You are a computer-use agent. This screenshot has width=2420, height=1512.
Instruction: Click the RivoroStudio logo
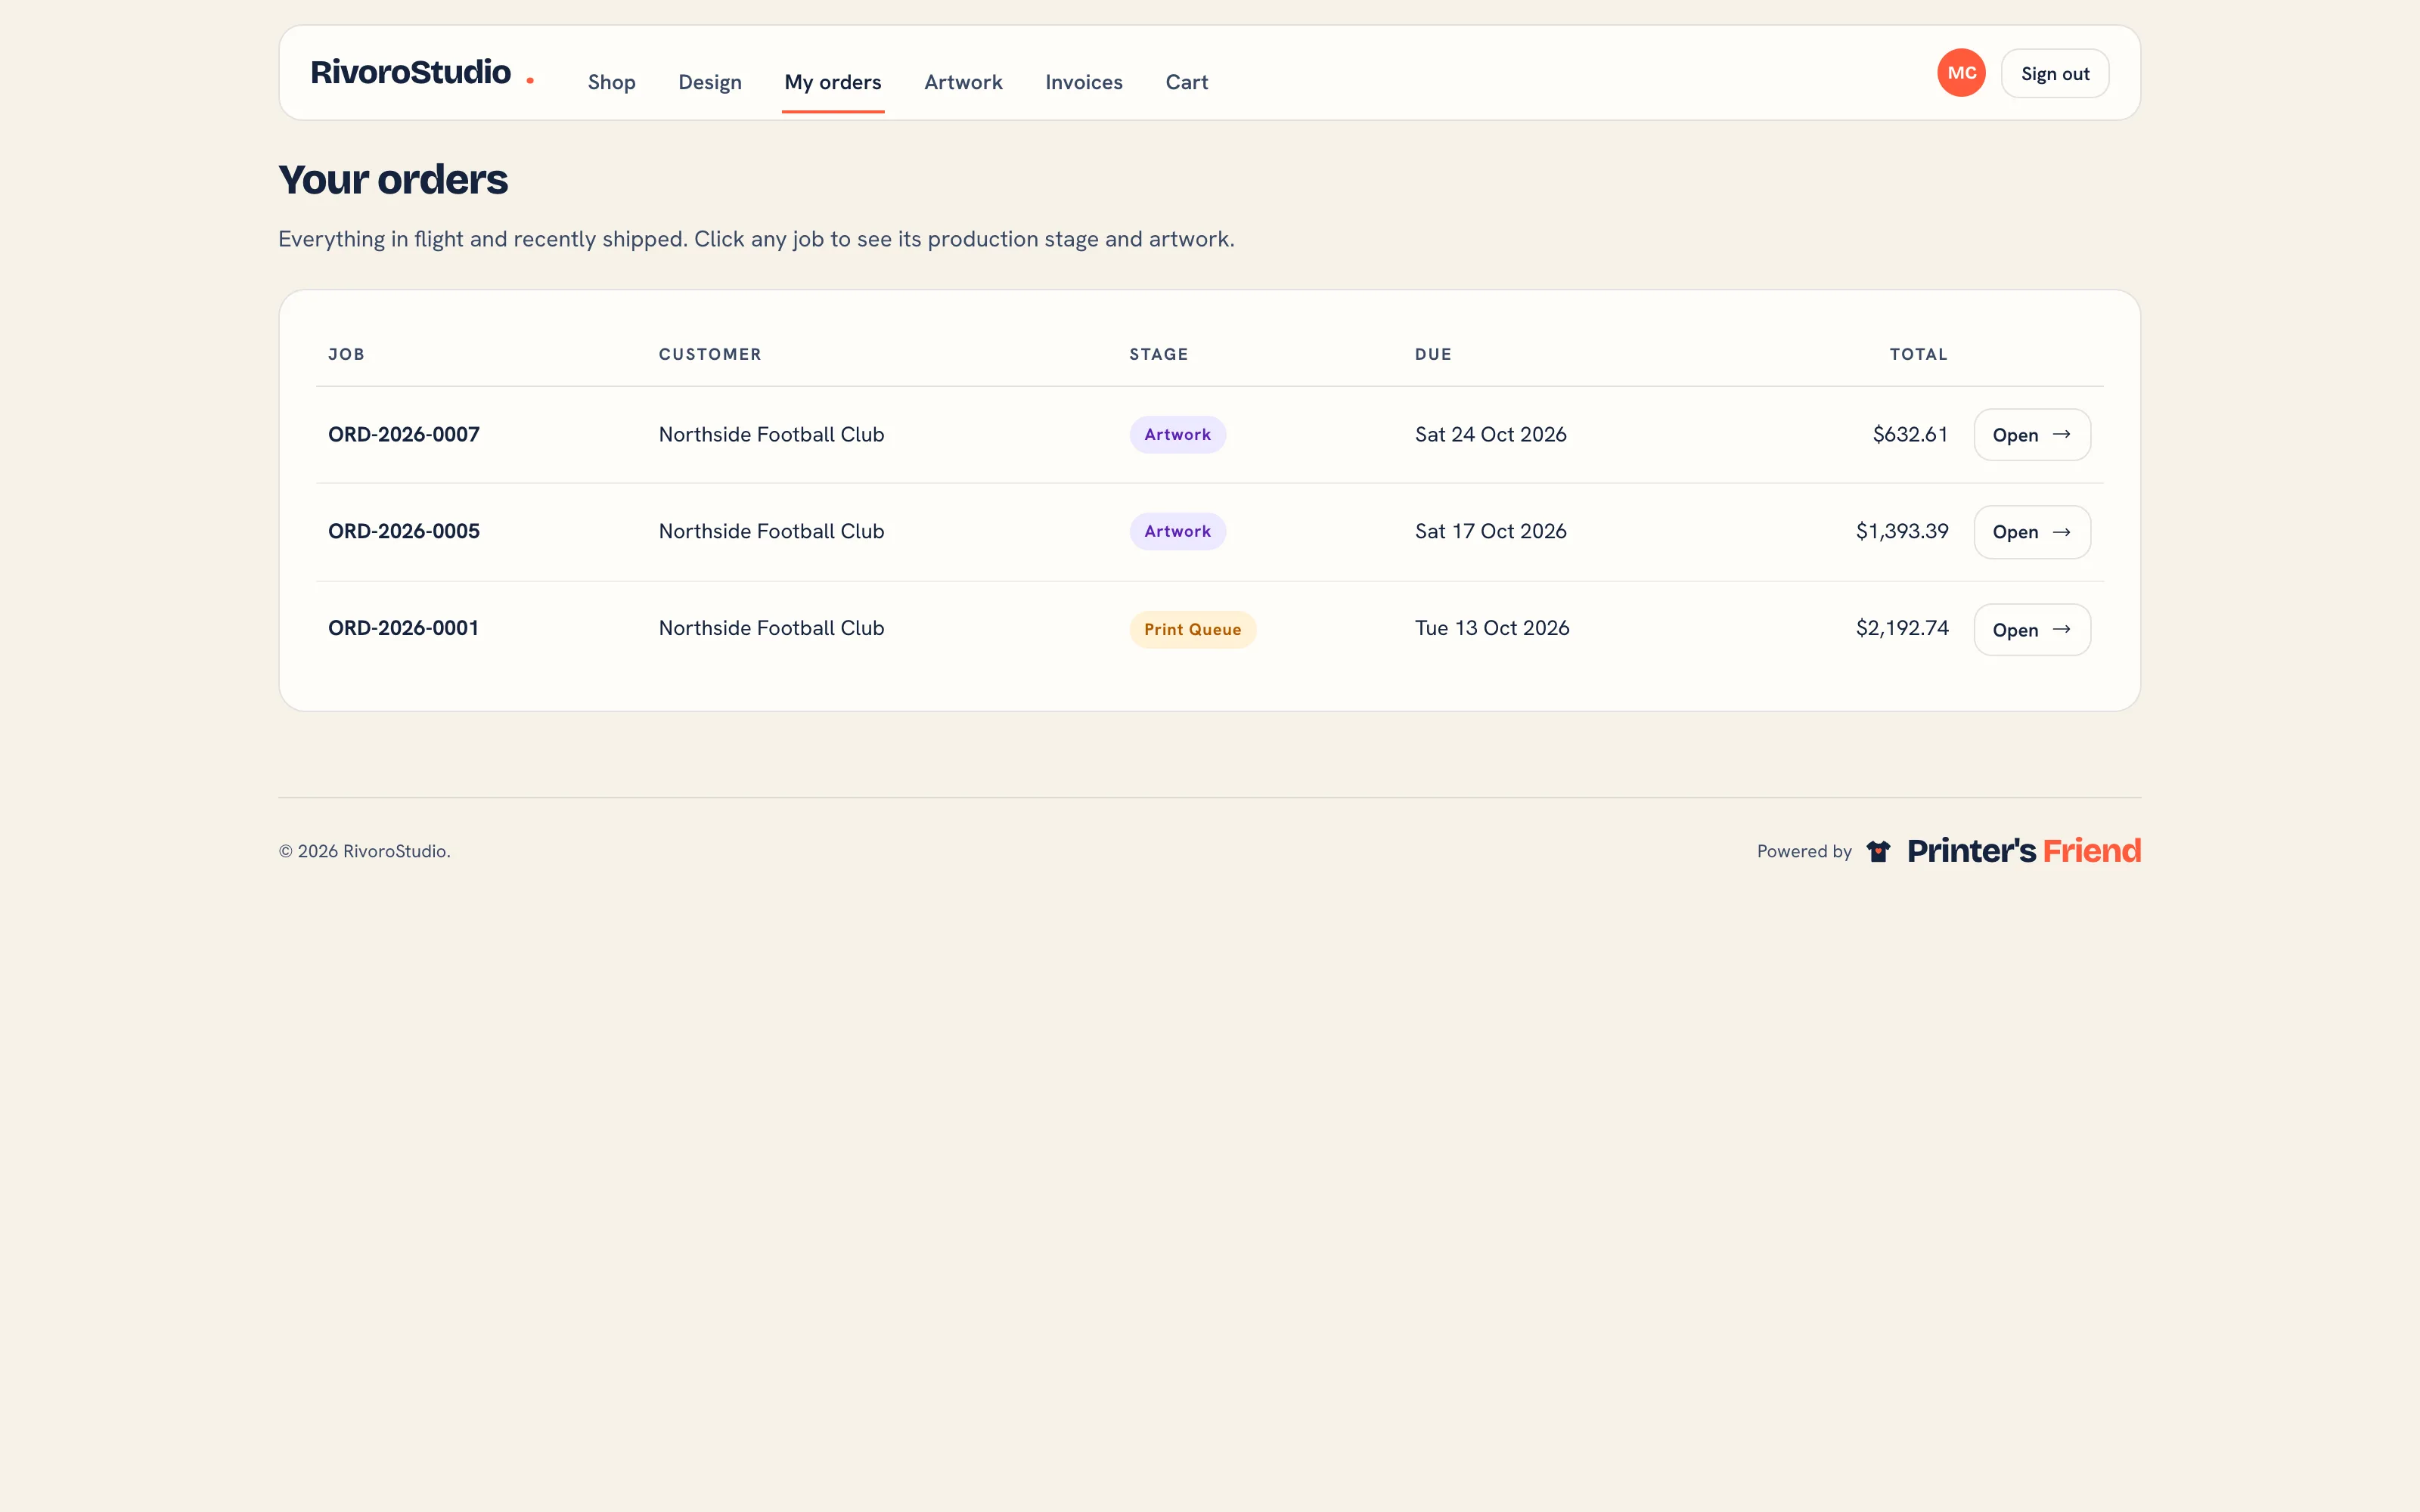[x=422, y=73]
